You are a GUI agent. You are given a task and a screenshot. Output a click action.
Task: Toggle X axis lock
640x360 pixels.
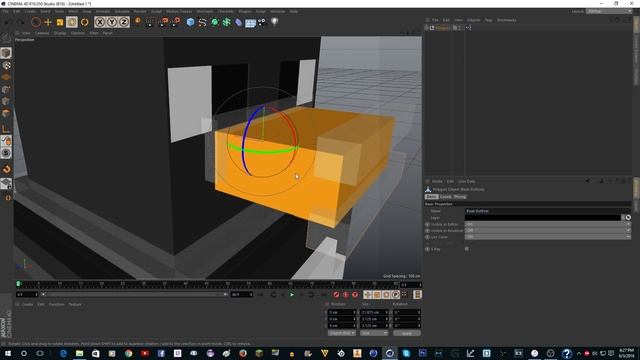[100, 22]
